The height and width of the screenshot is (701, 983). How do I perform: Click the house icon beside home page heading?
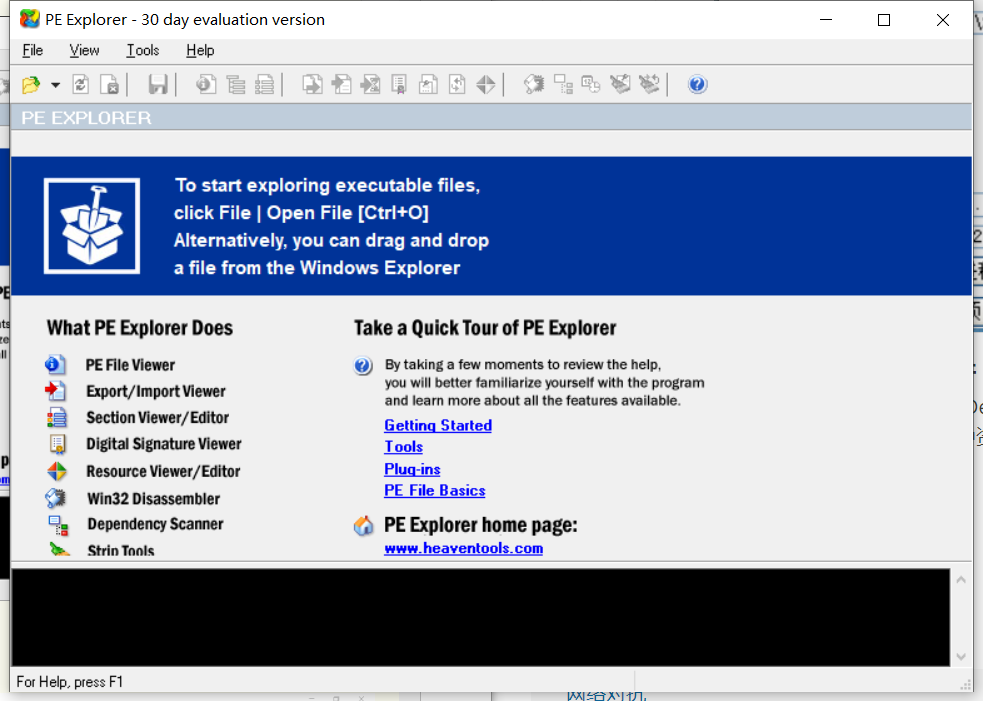(x=364, y=525)
